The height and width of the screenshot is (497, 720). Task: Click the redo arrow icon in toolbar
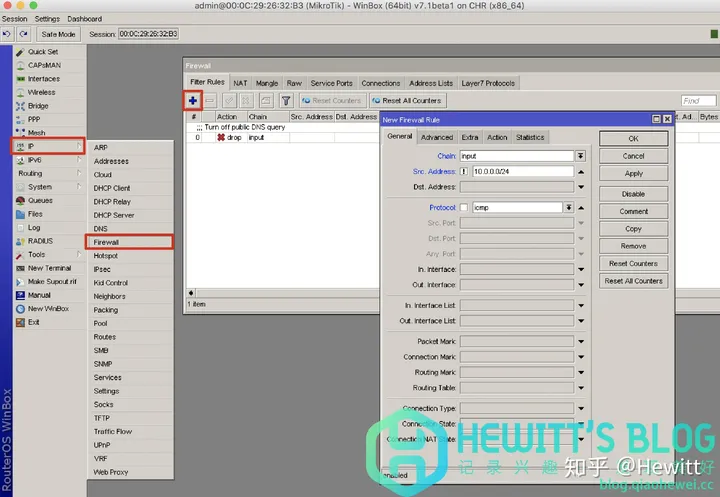point(24,34)
